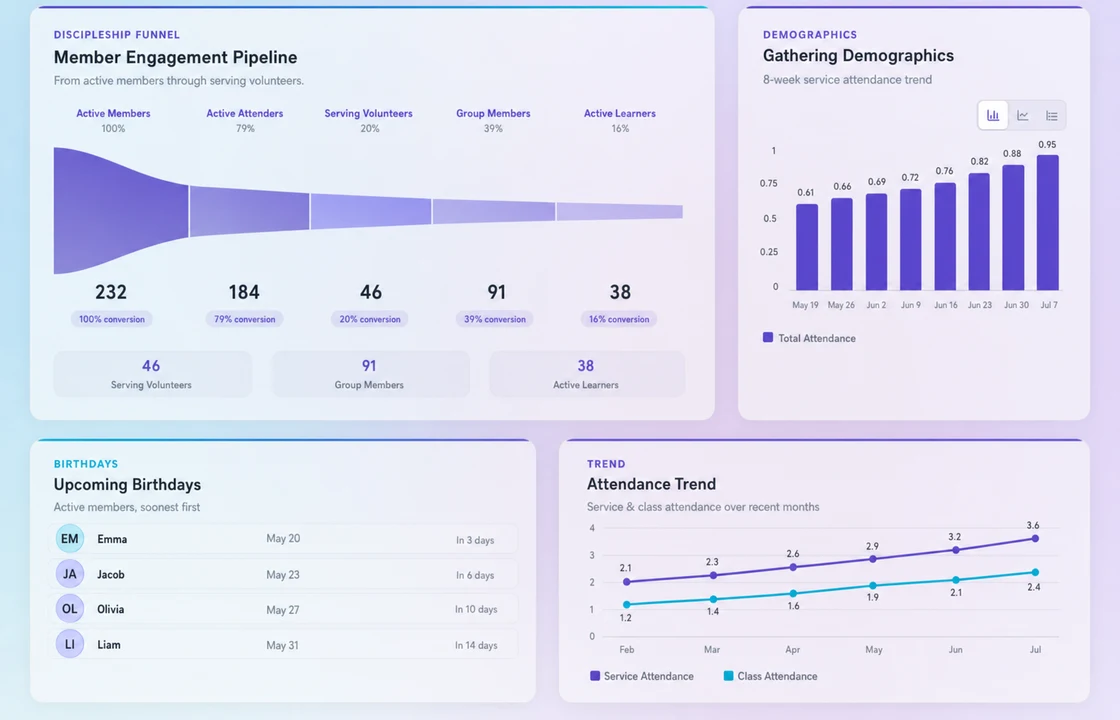Open Emma's birthday row name
Screen dimensions: 1120x720
[x=112, y=539]
